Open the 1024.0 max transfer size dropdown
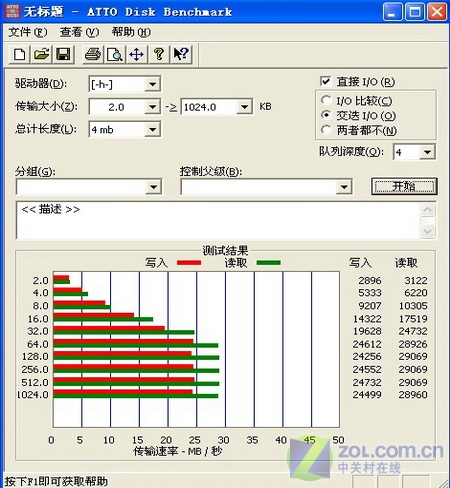450x488 pixels. [x=244, y=107]
